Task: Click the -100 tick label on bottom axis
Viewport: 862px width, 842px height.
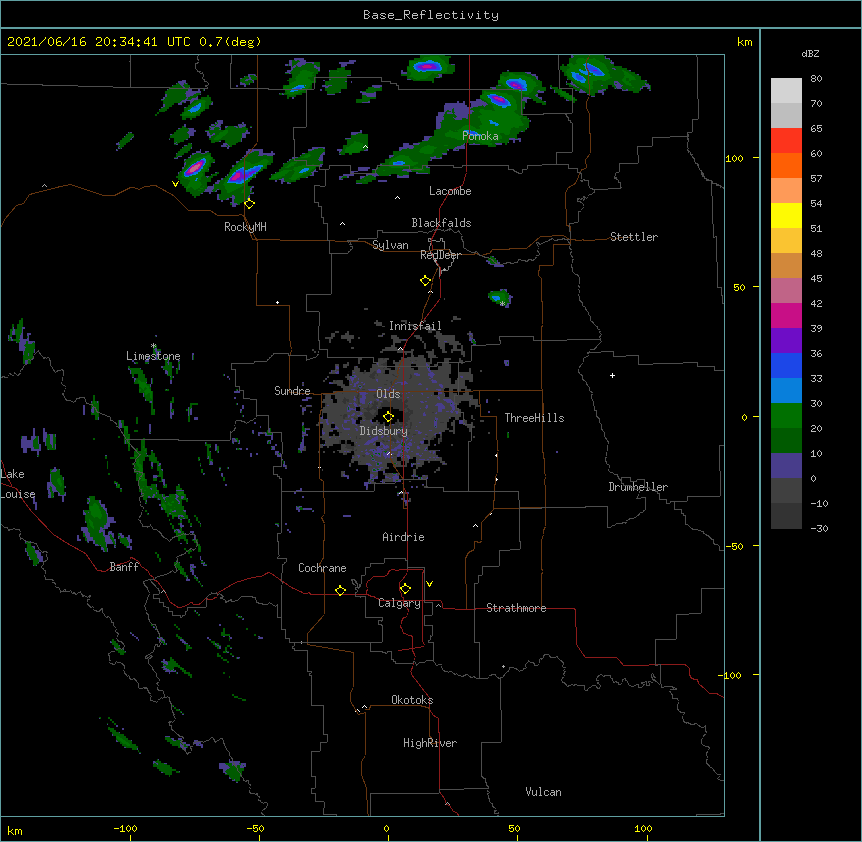Action: point(126,828)
